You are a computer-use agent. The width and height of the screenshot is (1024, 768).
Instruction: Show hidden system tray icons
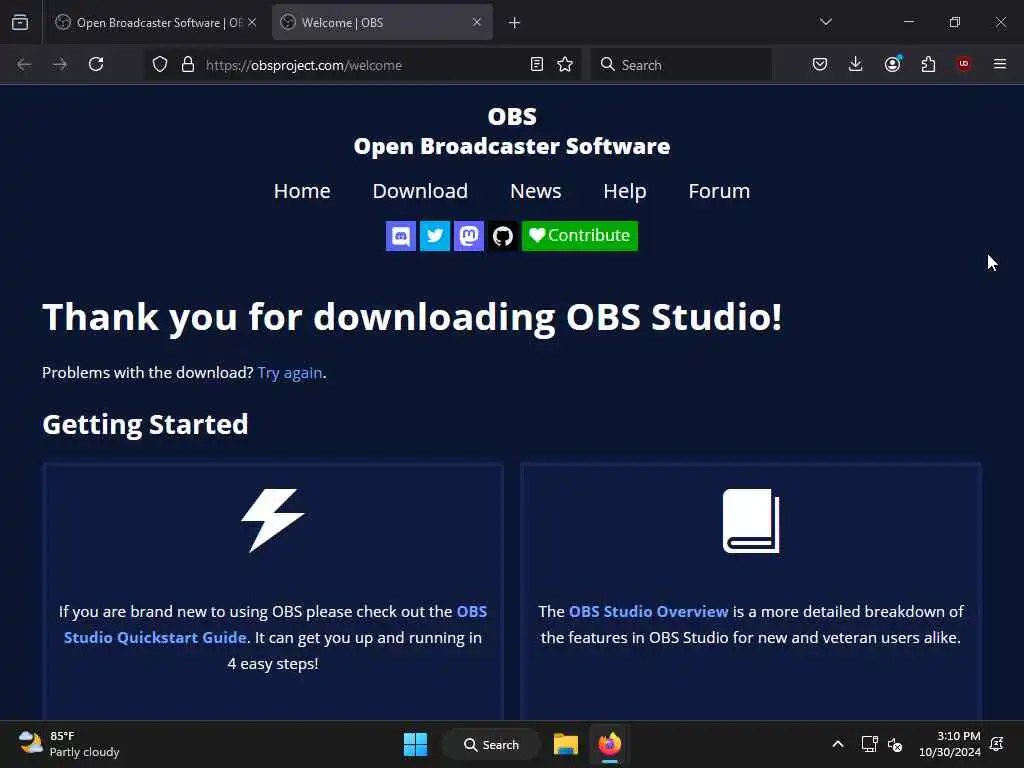point(838,744)
